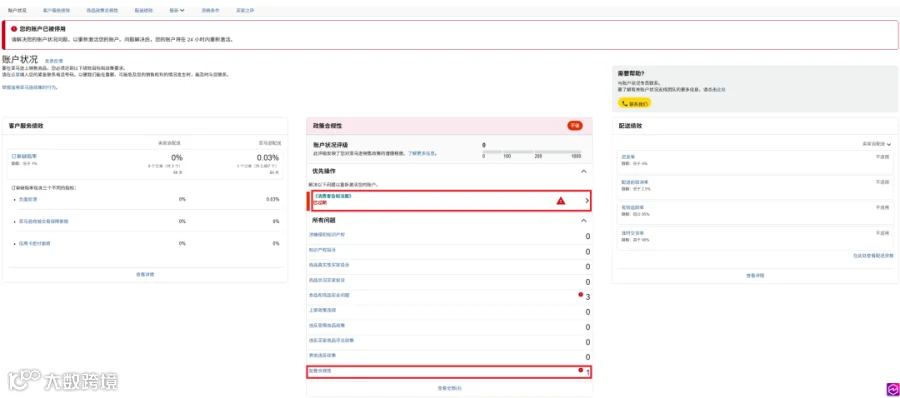Click 查看全部 at bottom of policy panel

click(x=449, y=388)
